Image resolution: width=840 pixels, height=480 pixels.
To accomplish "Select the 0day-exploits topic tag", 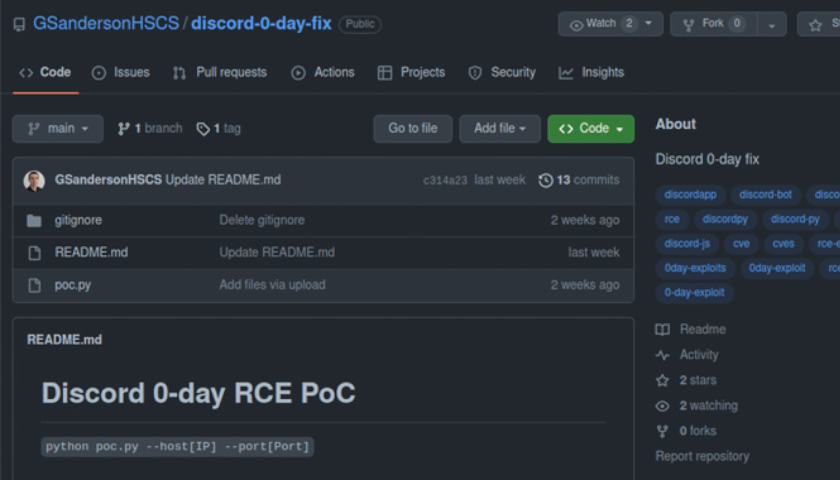I will (695, 268).
